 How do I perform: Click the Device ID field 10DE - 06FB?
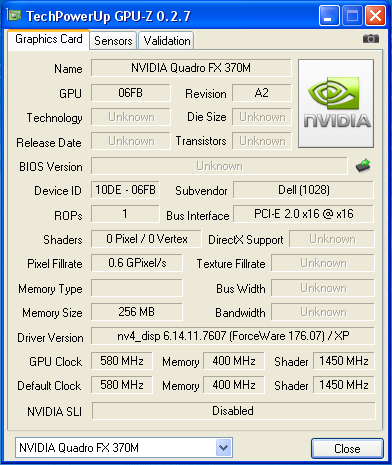[125, 190]
